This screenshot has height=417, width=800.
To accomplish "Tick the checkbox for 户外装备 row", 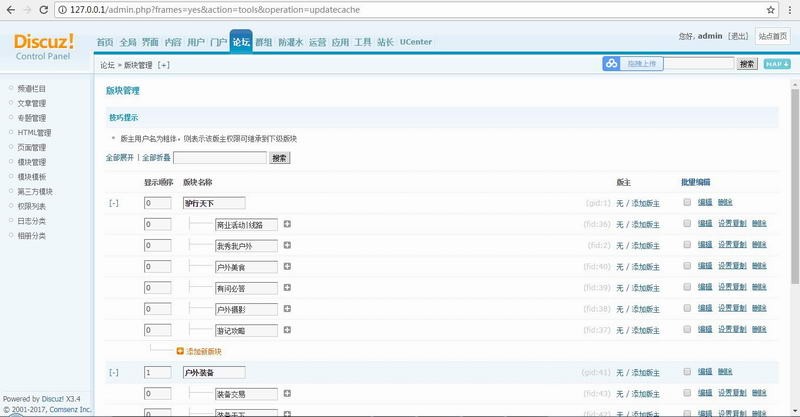I will click(687, 372).
